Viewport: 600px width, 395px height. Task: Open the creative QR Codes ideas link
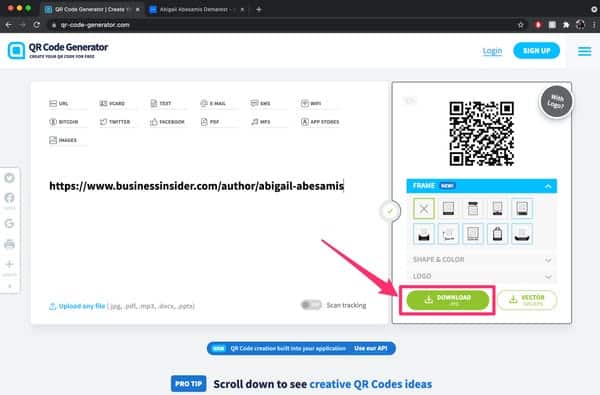tap(370, 384)
